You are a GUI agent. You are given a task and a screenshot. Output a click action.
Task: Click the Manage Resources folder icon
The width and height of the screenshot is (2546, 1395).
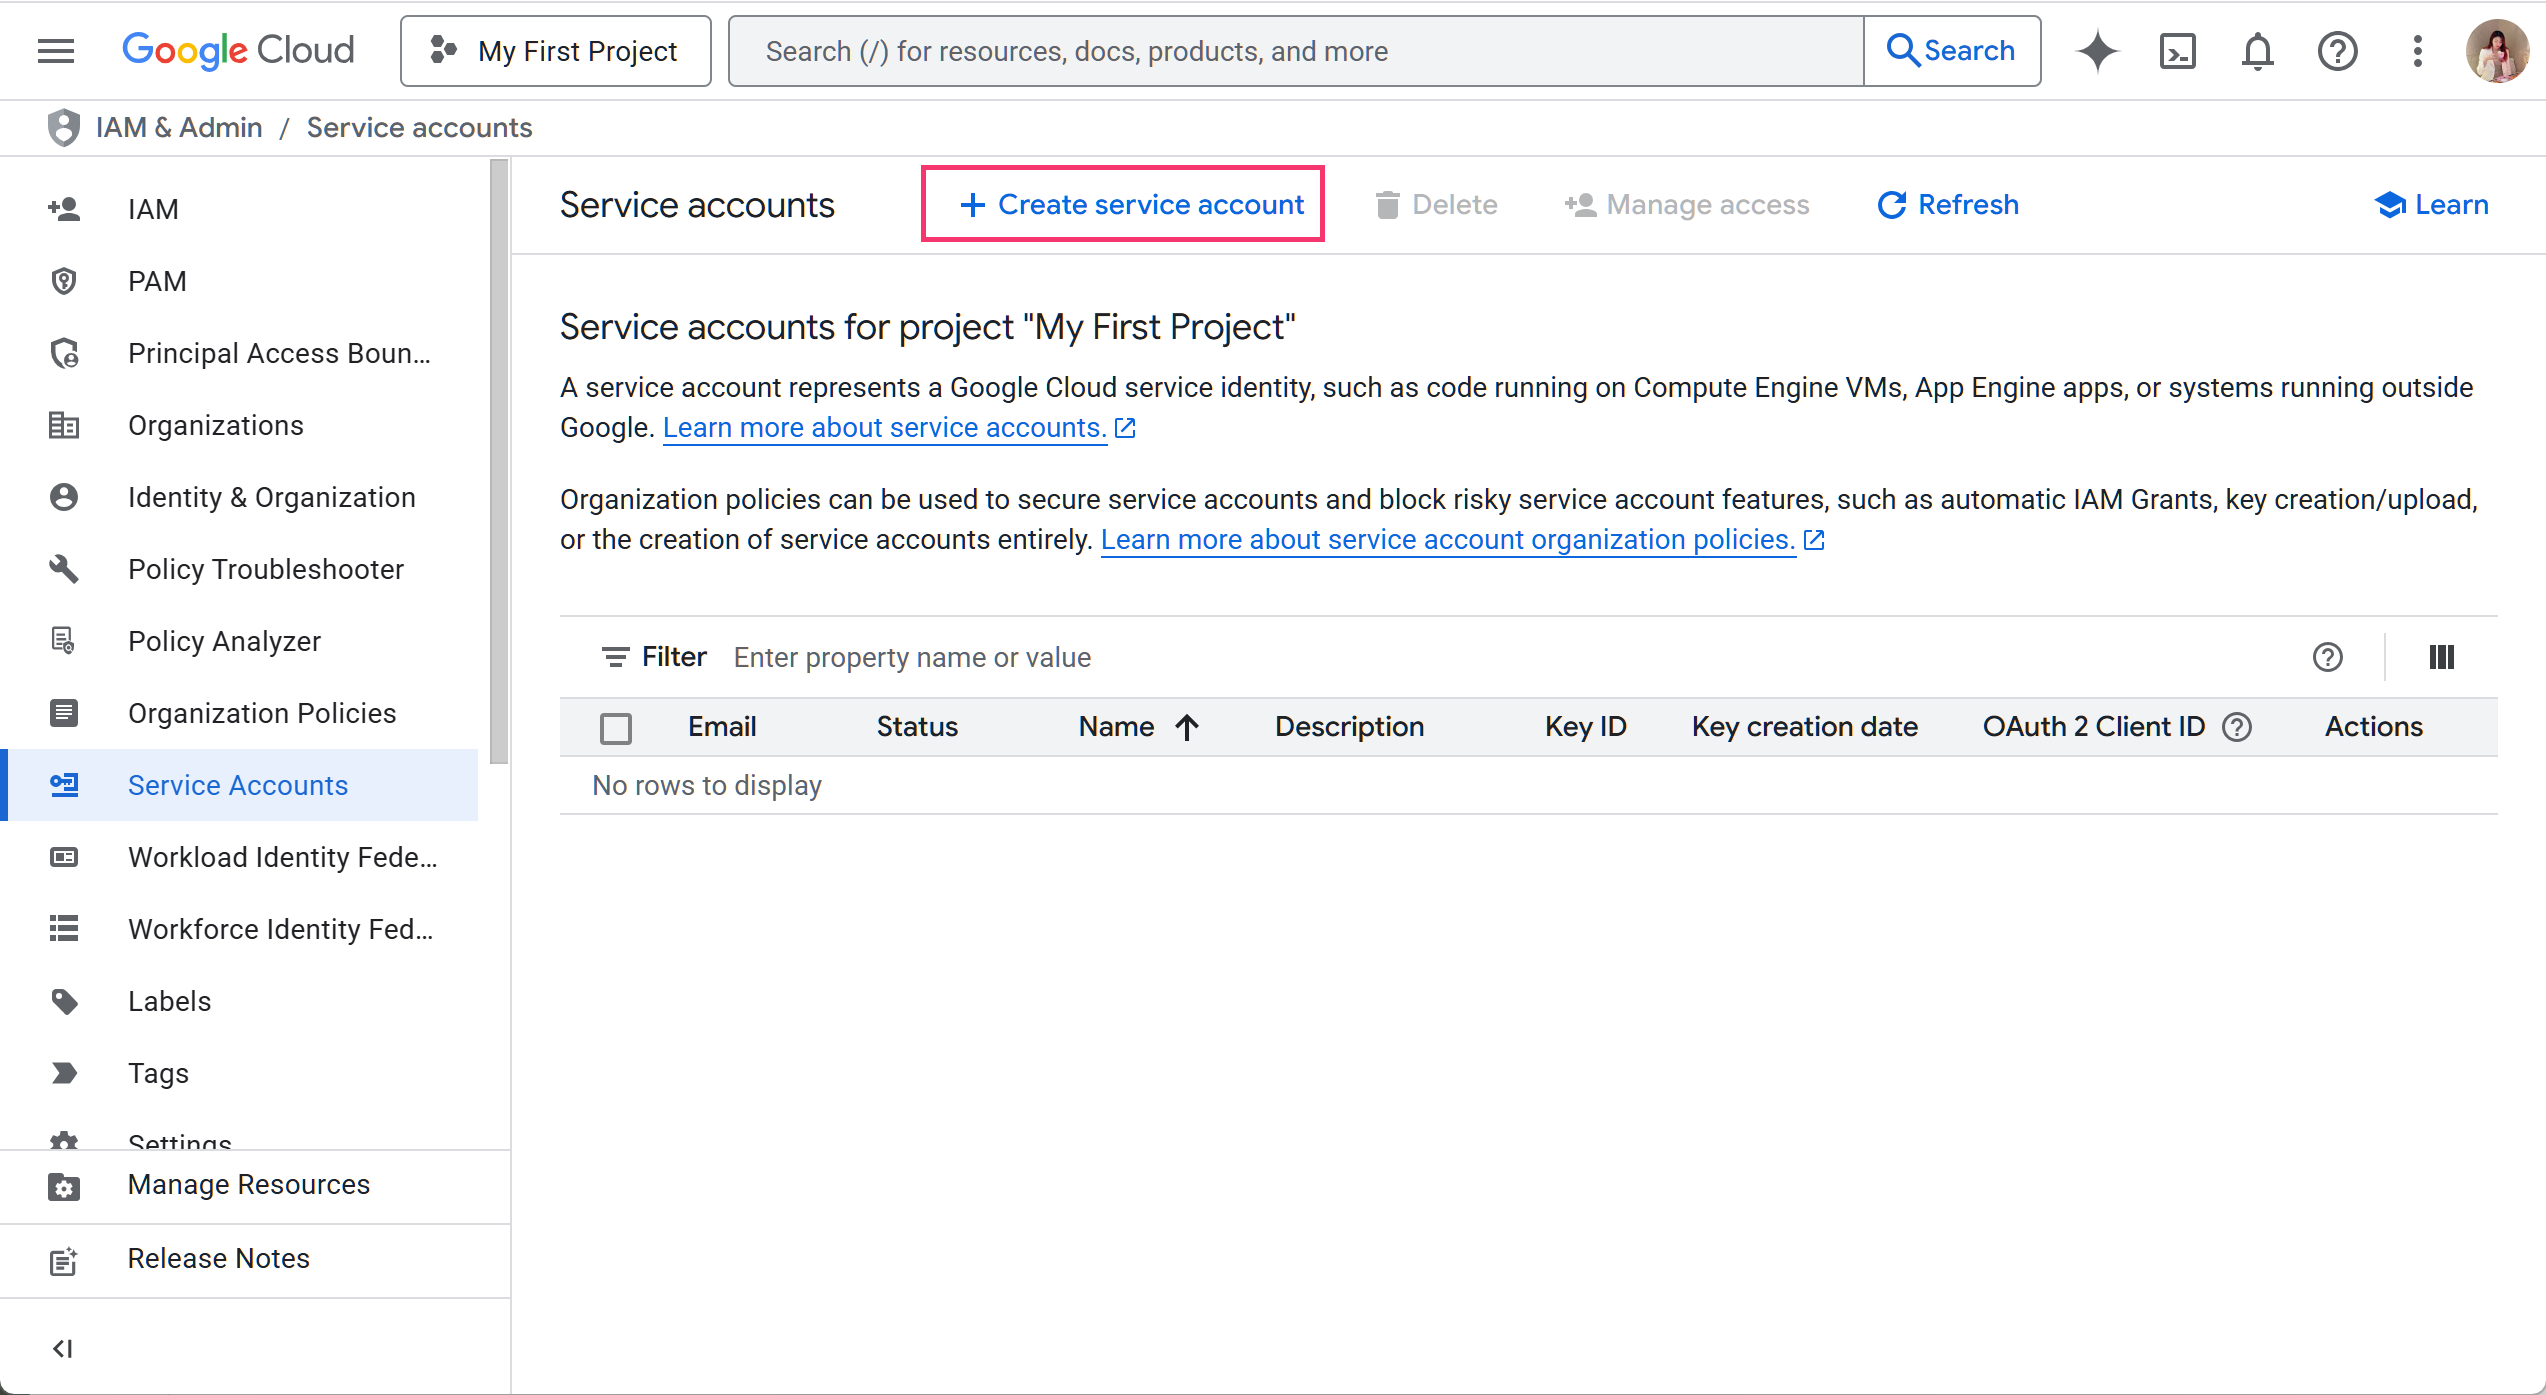click(64, 1186)
